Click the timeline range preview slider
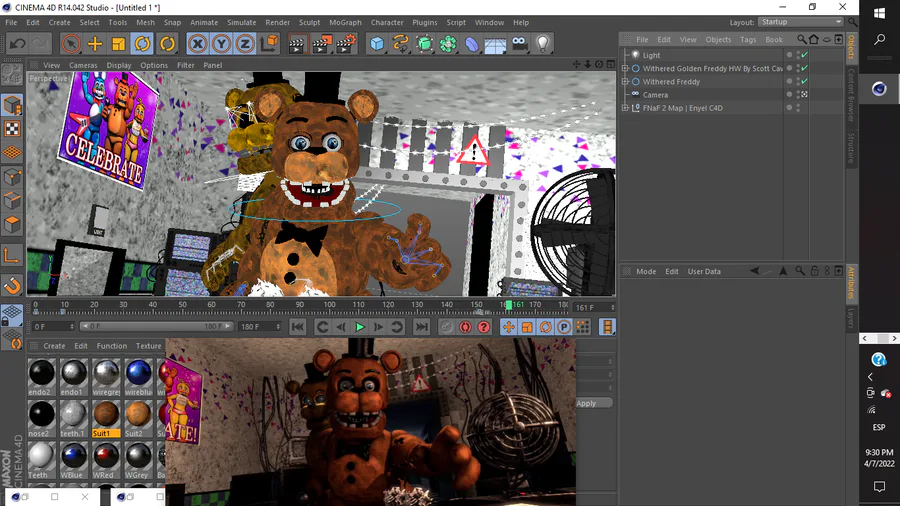 (156, 326)
